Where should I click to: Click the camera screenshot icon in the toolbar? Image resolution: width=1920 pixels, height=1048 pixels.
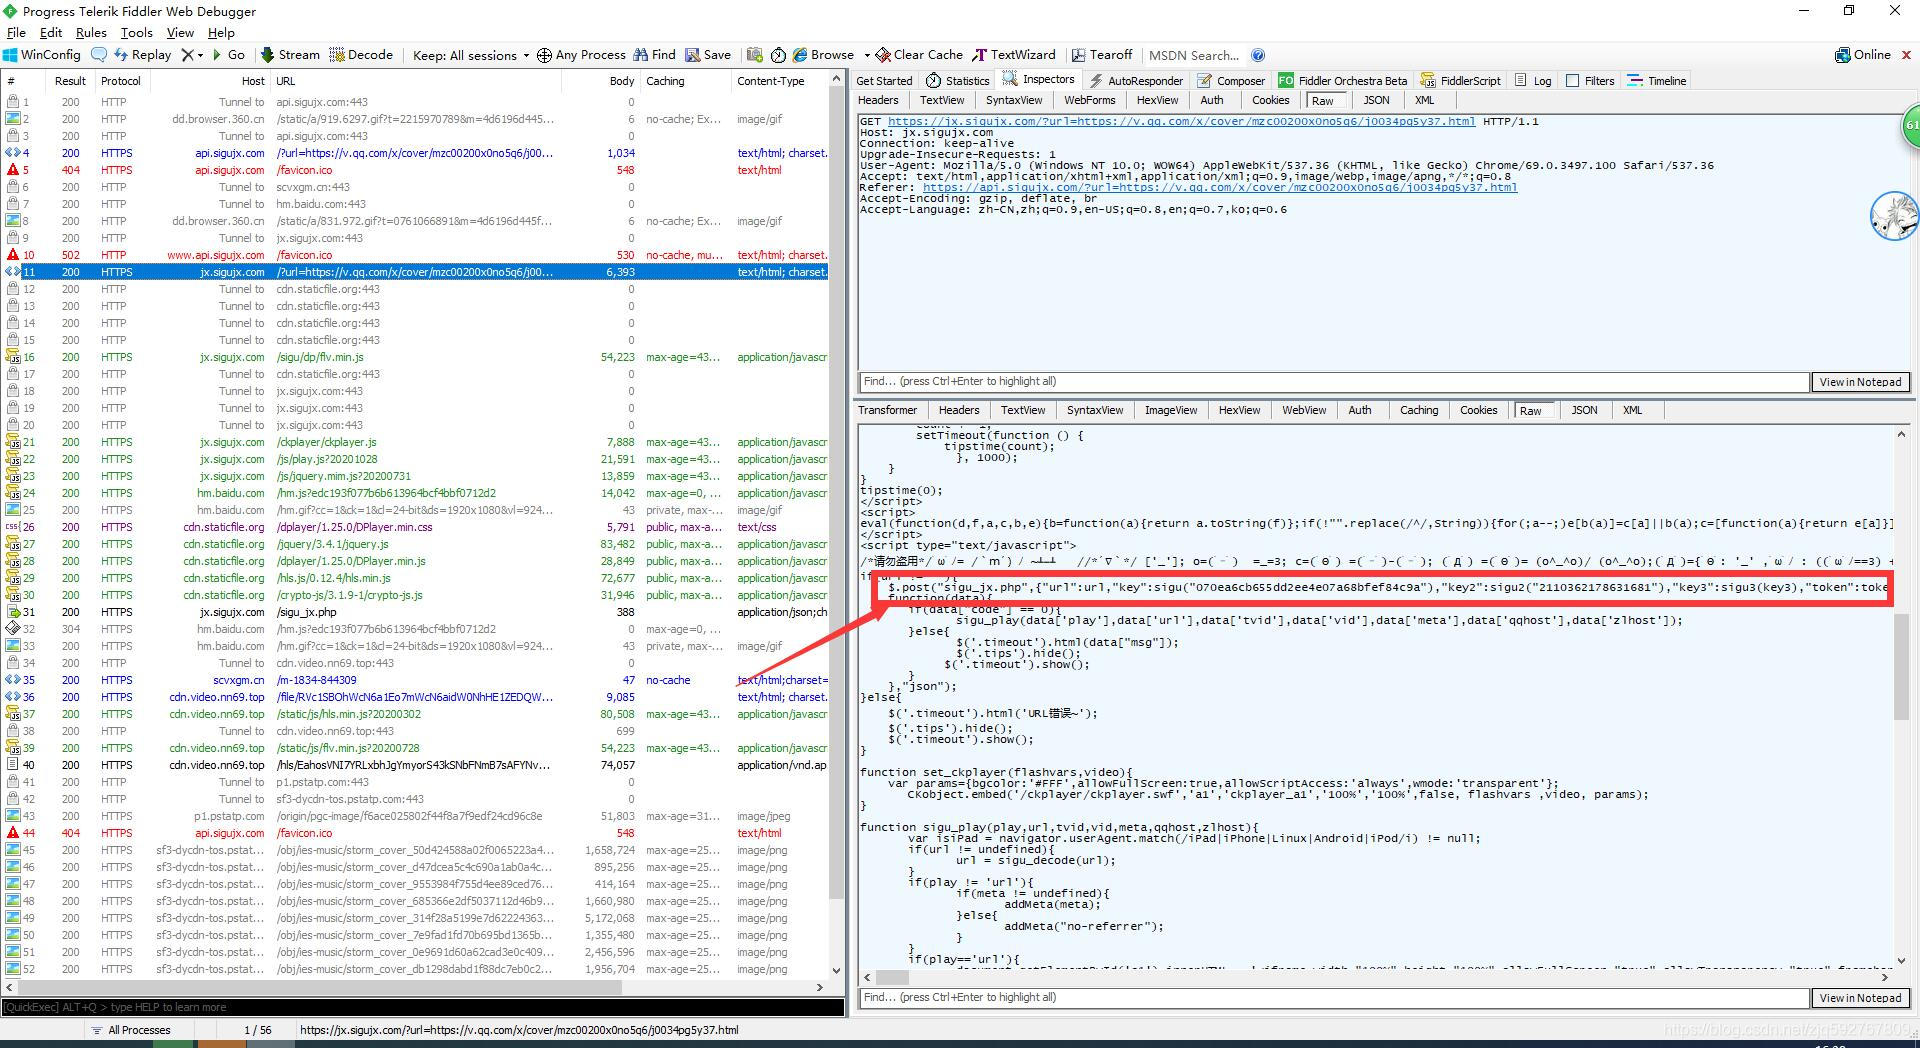click(754, 55)
